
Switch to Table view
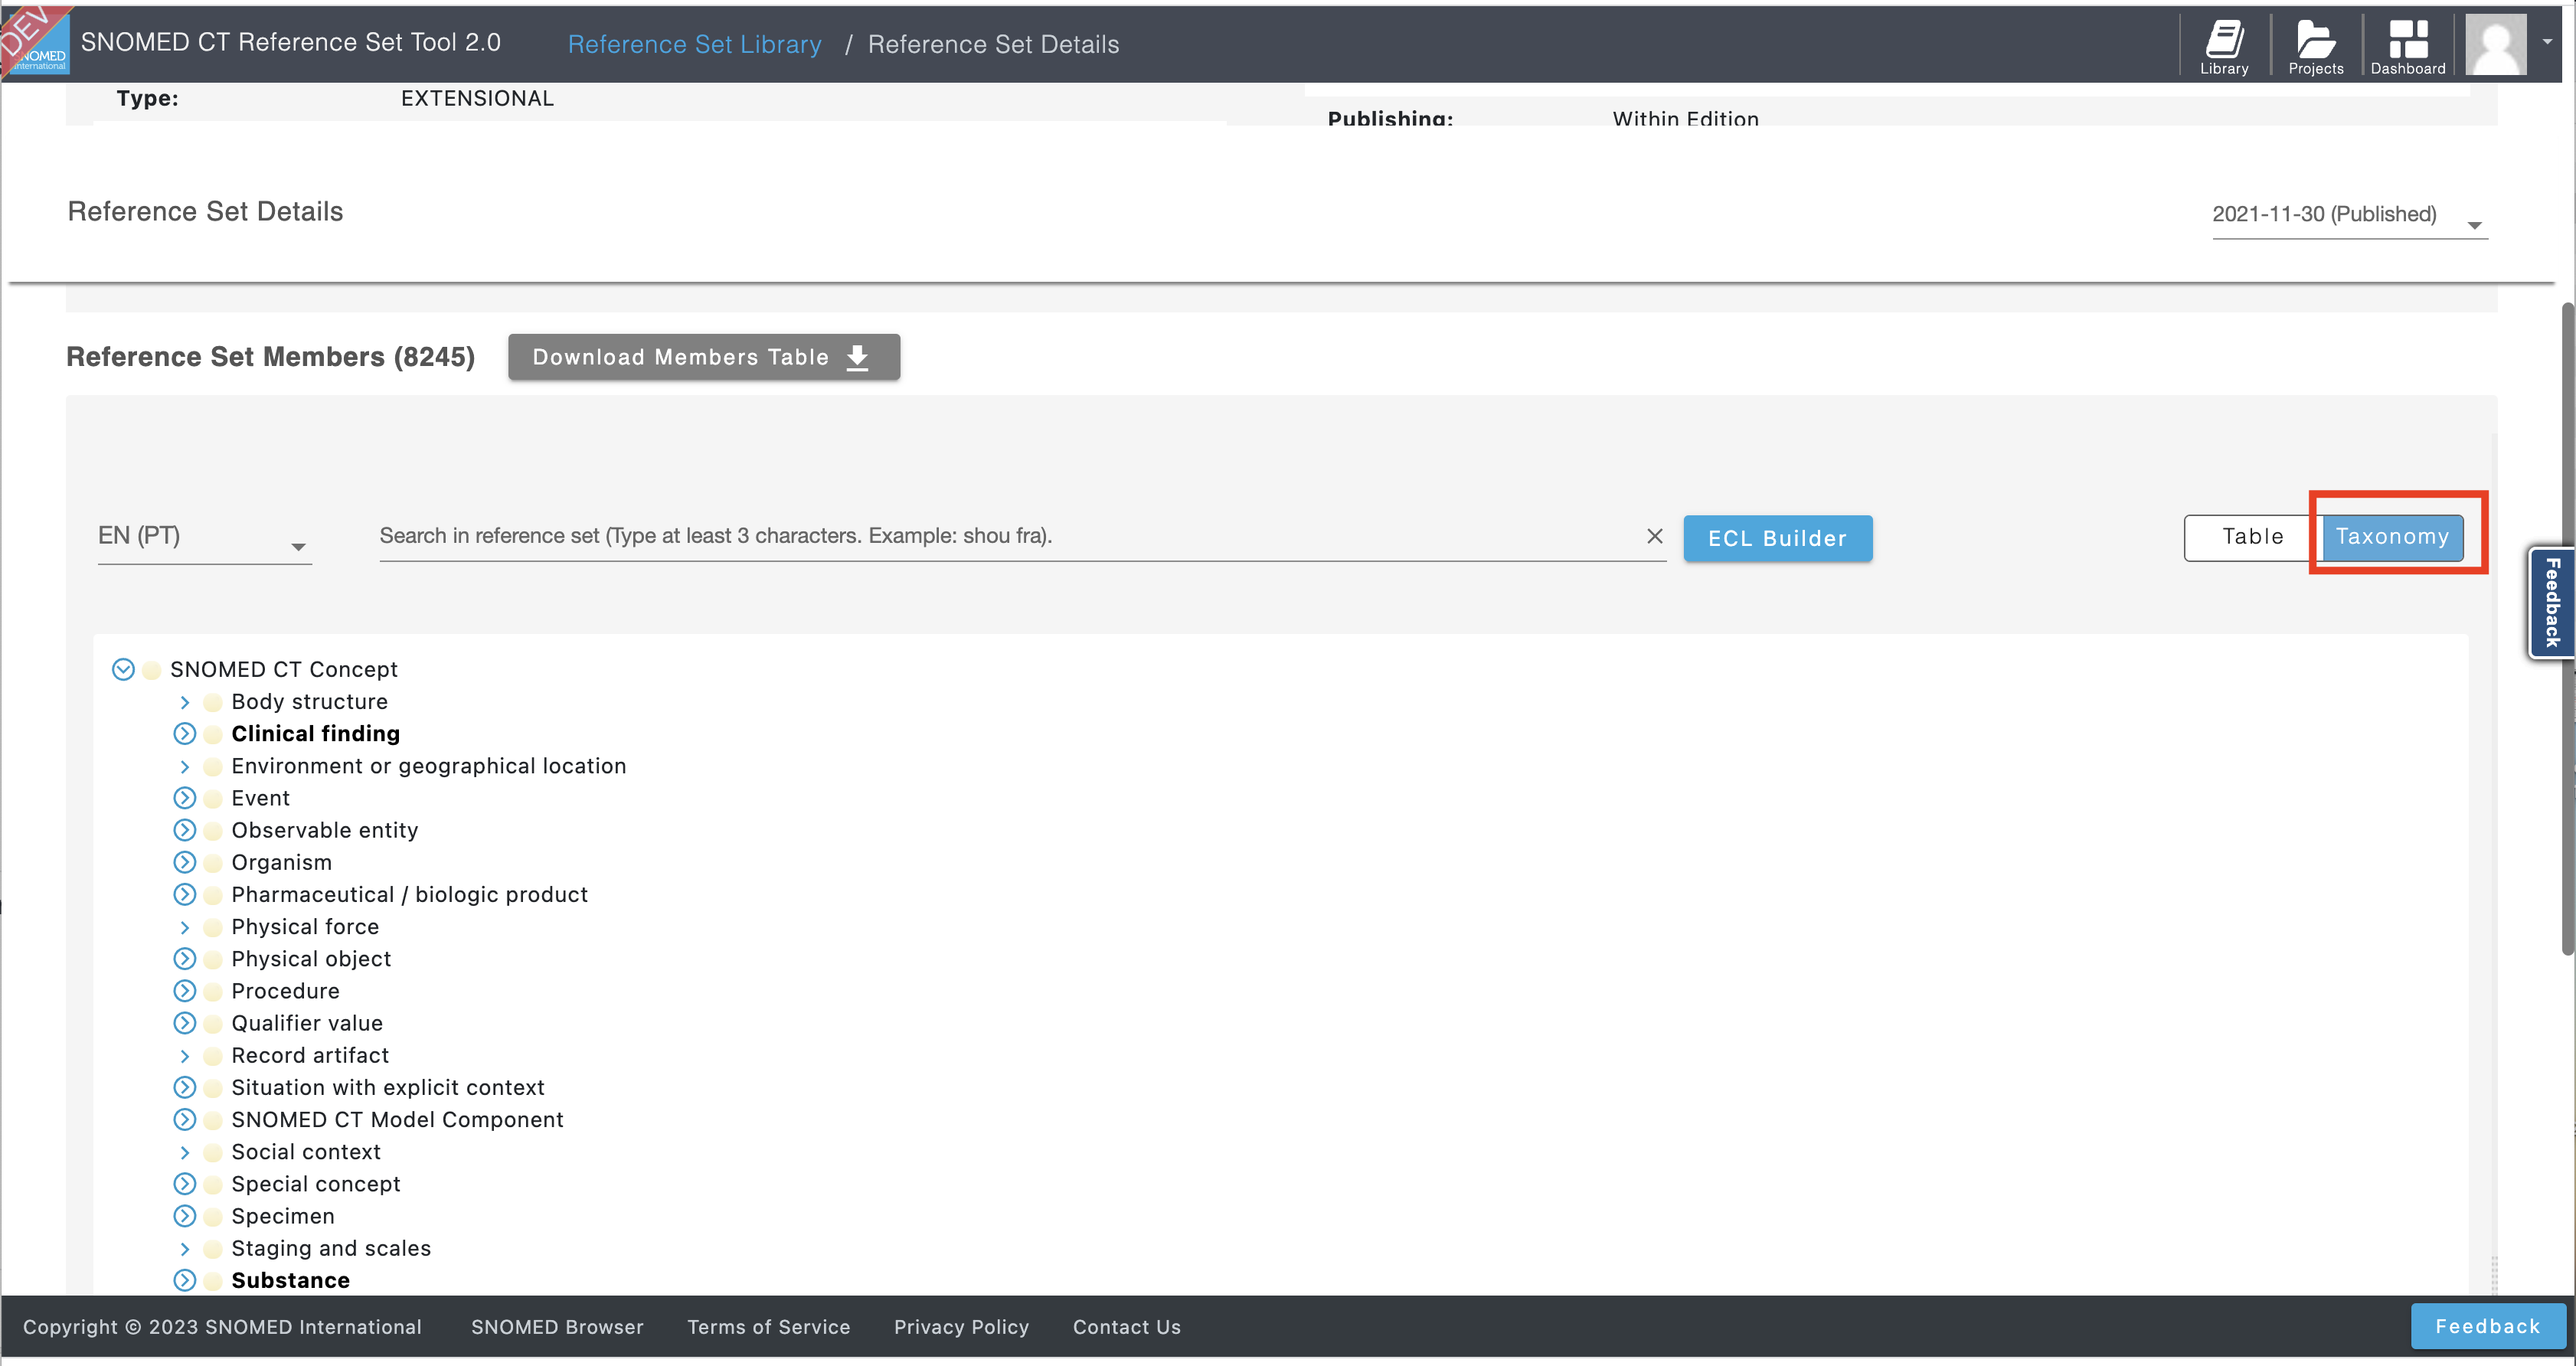click(2252, 537)
